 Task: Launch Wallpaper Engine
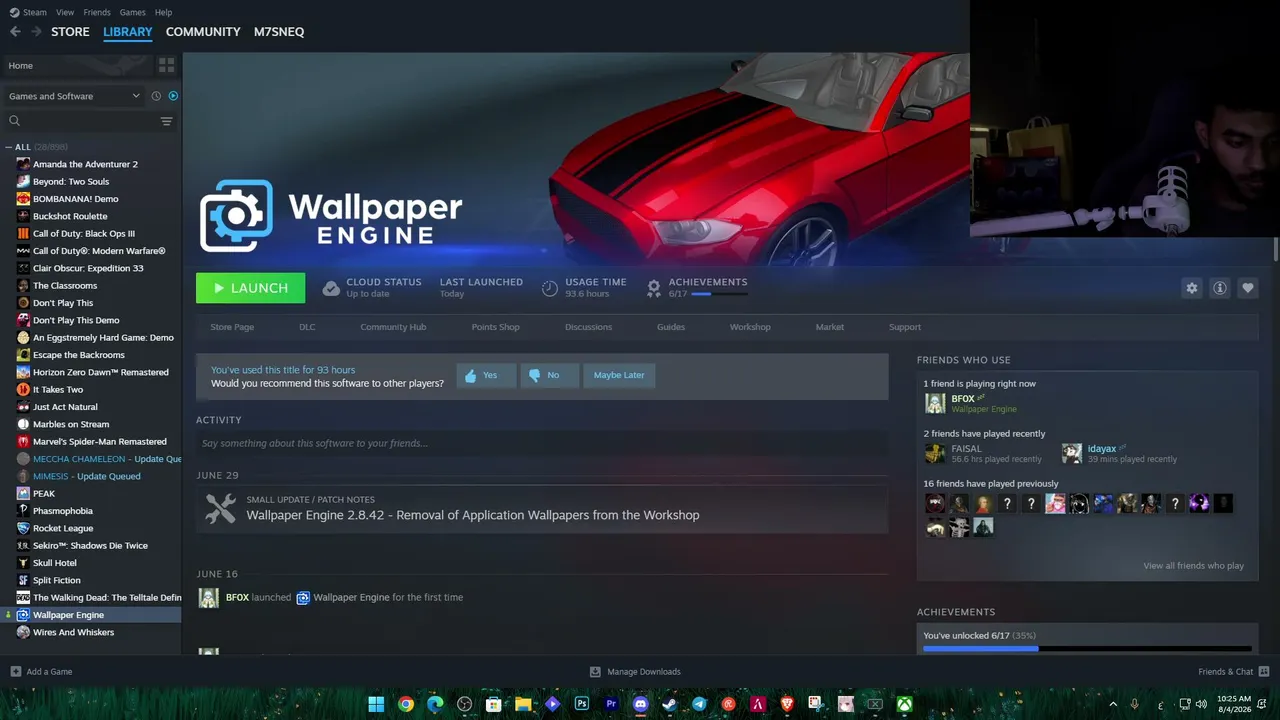(x=249, y=288)
